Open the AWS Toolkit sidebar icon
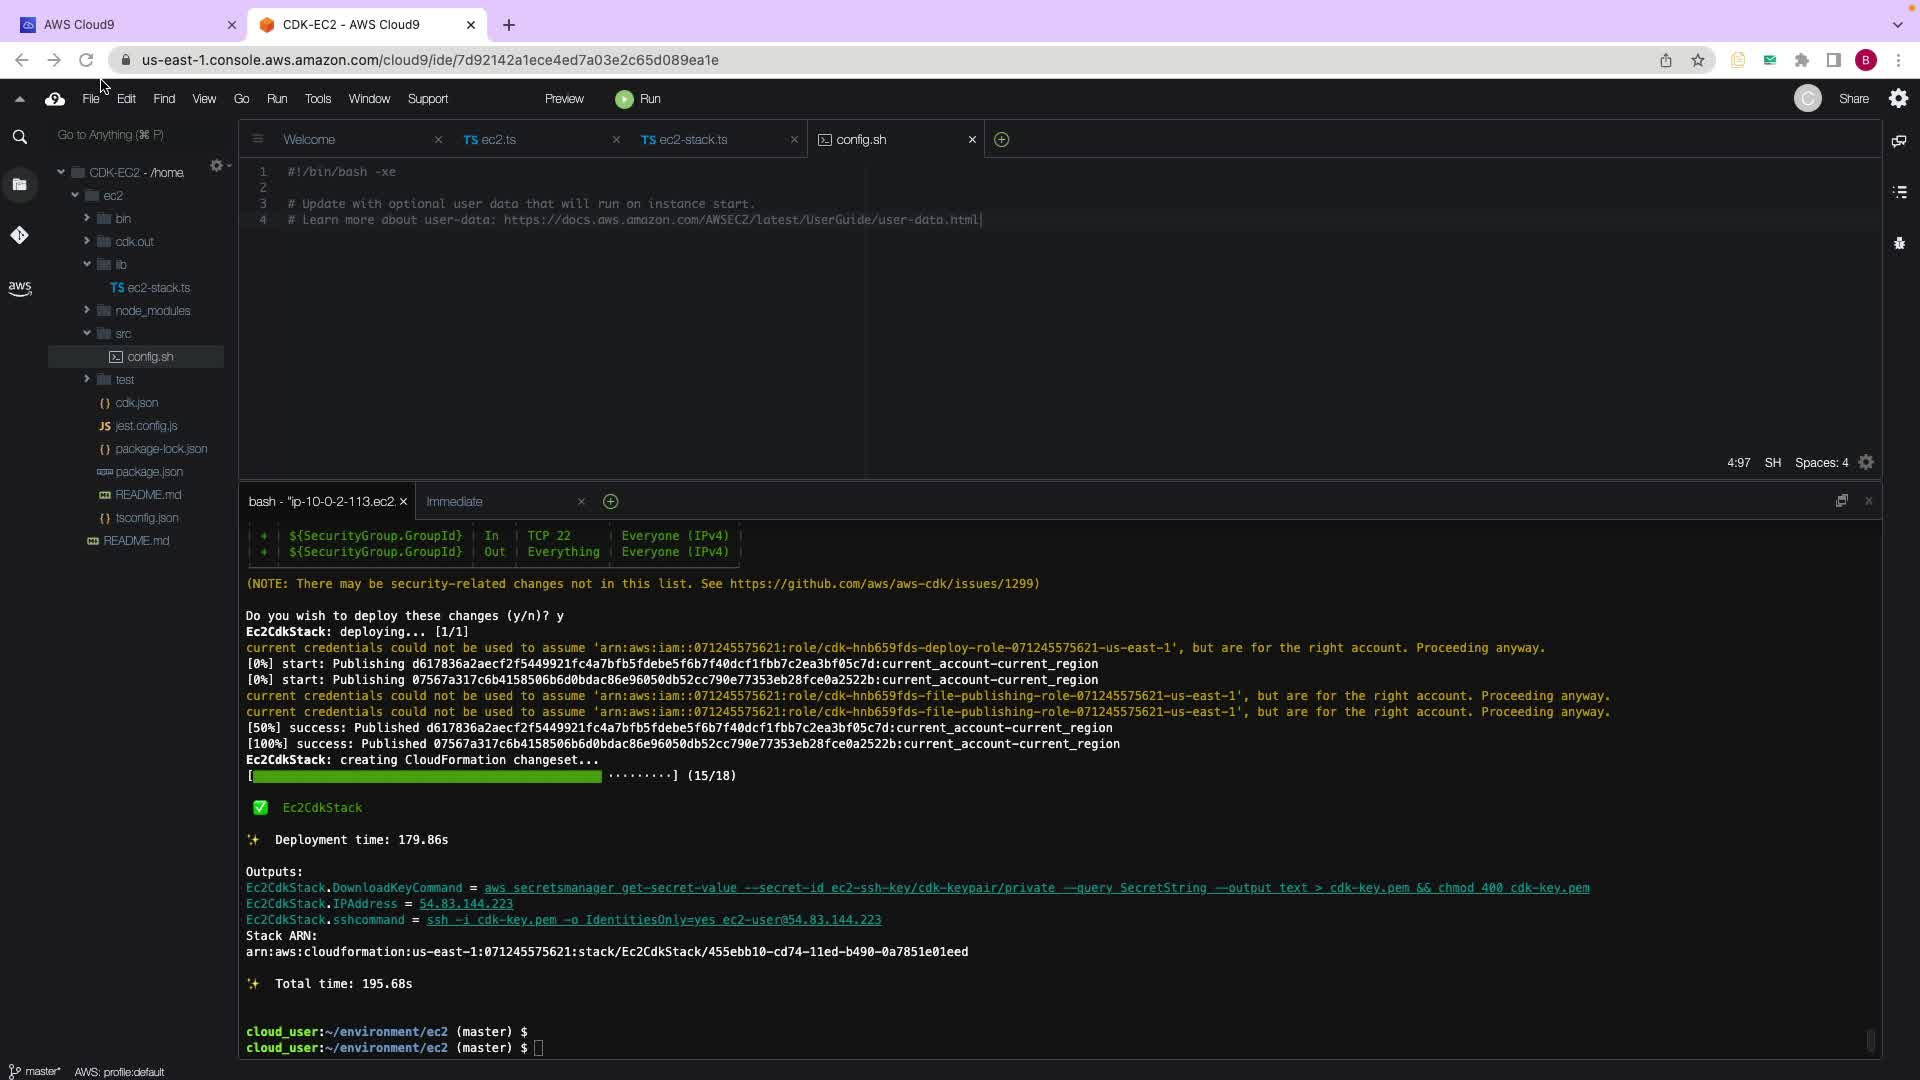Viewport: 1920px width, 1080px height. pos(19,288)
